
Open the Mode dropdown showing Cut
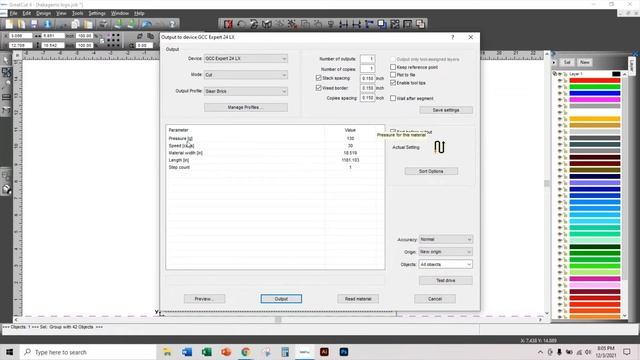click(x=246, y=75)
